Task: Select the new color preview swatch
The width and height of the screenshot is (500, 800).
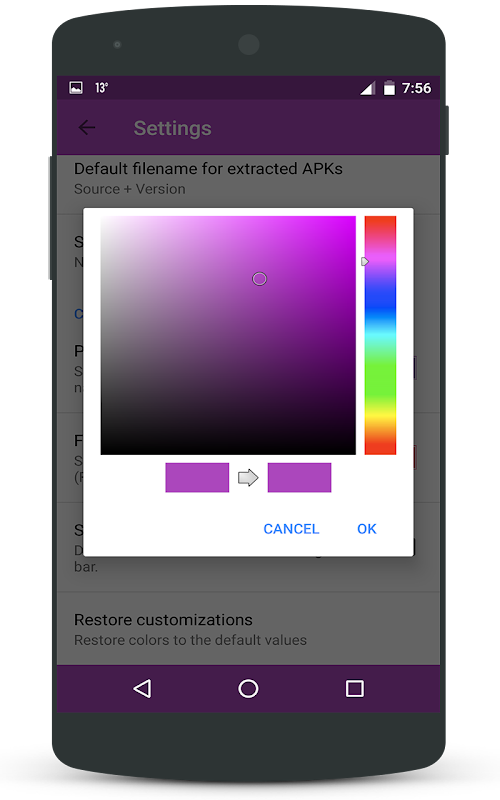Action: pyautogui.click(x=299, y=478)
